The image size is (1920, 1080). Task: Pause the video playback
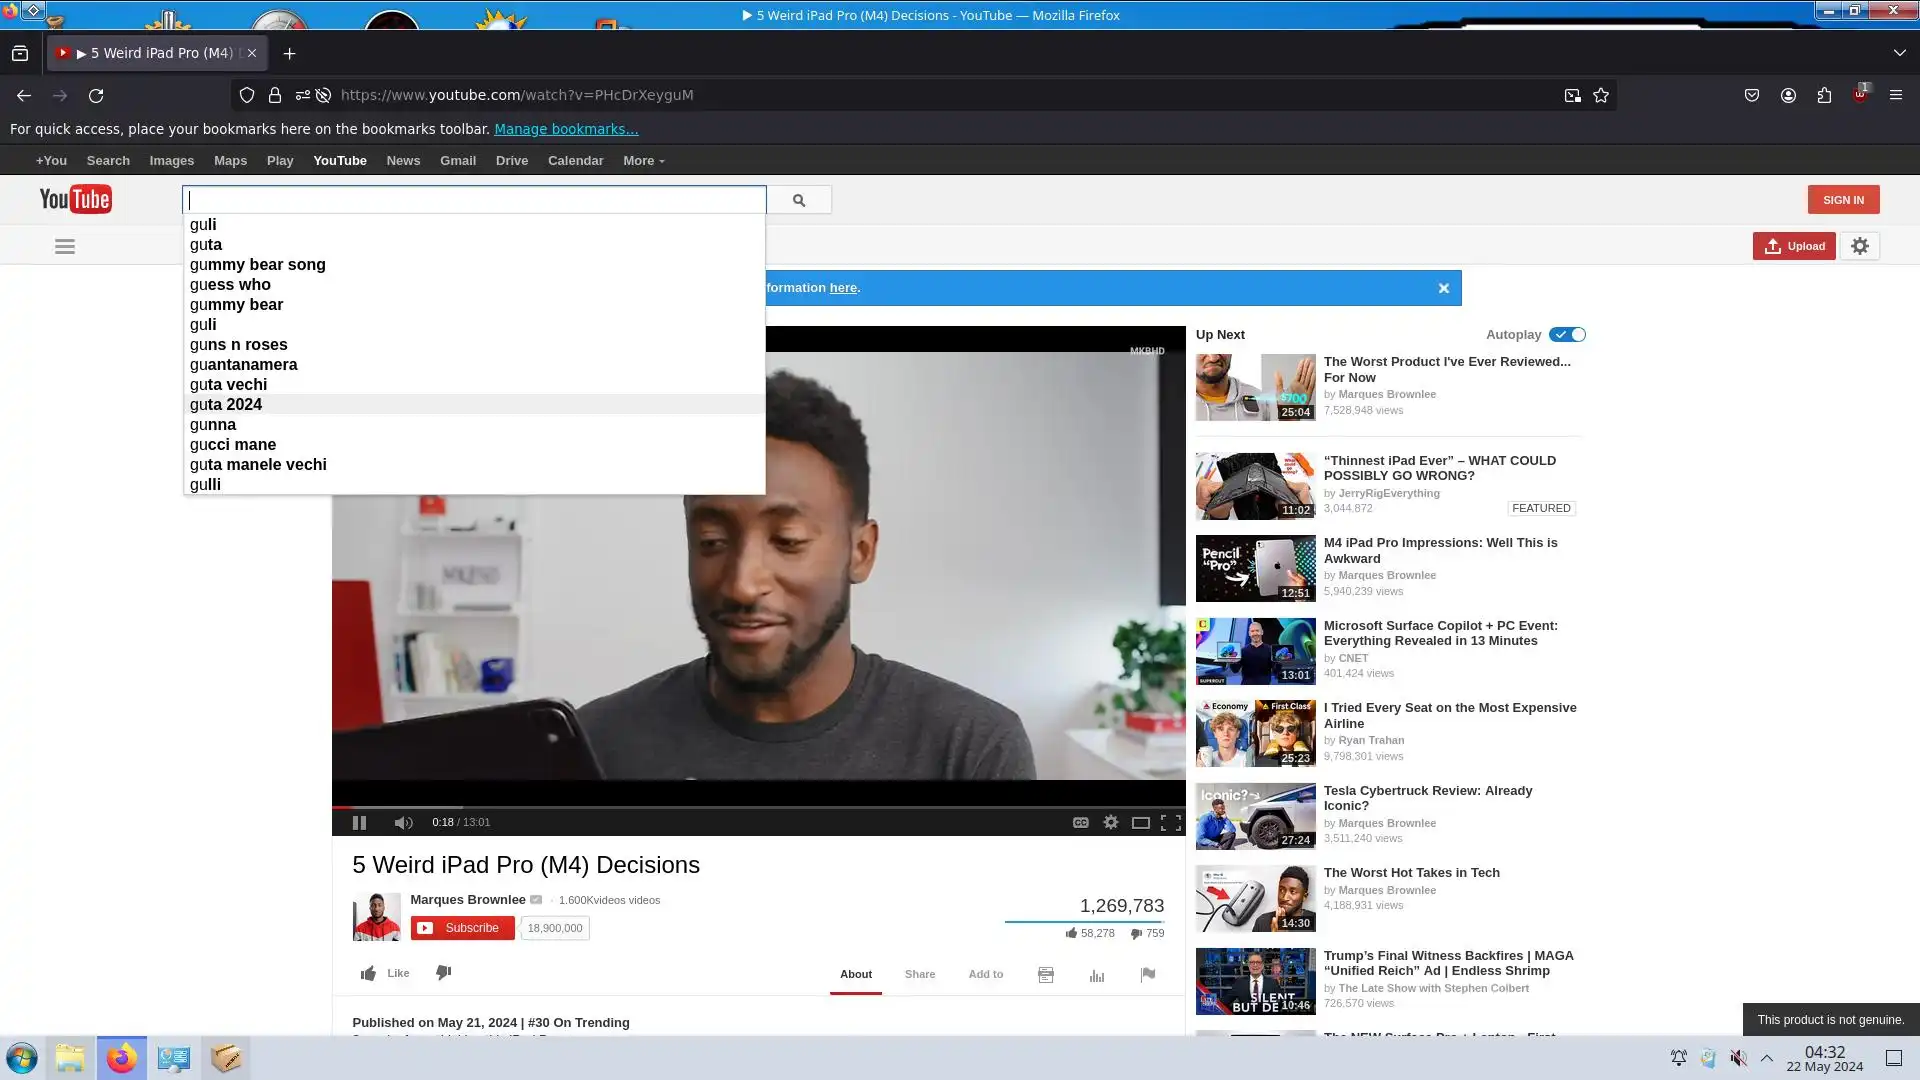click(359, 823)
